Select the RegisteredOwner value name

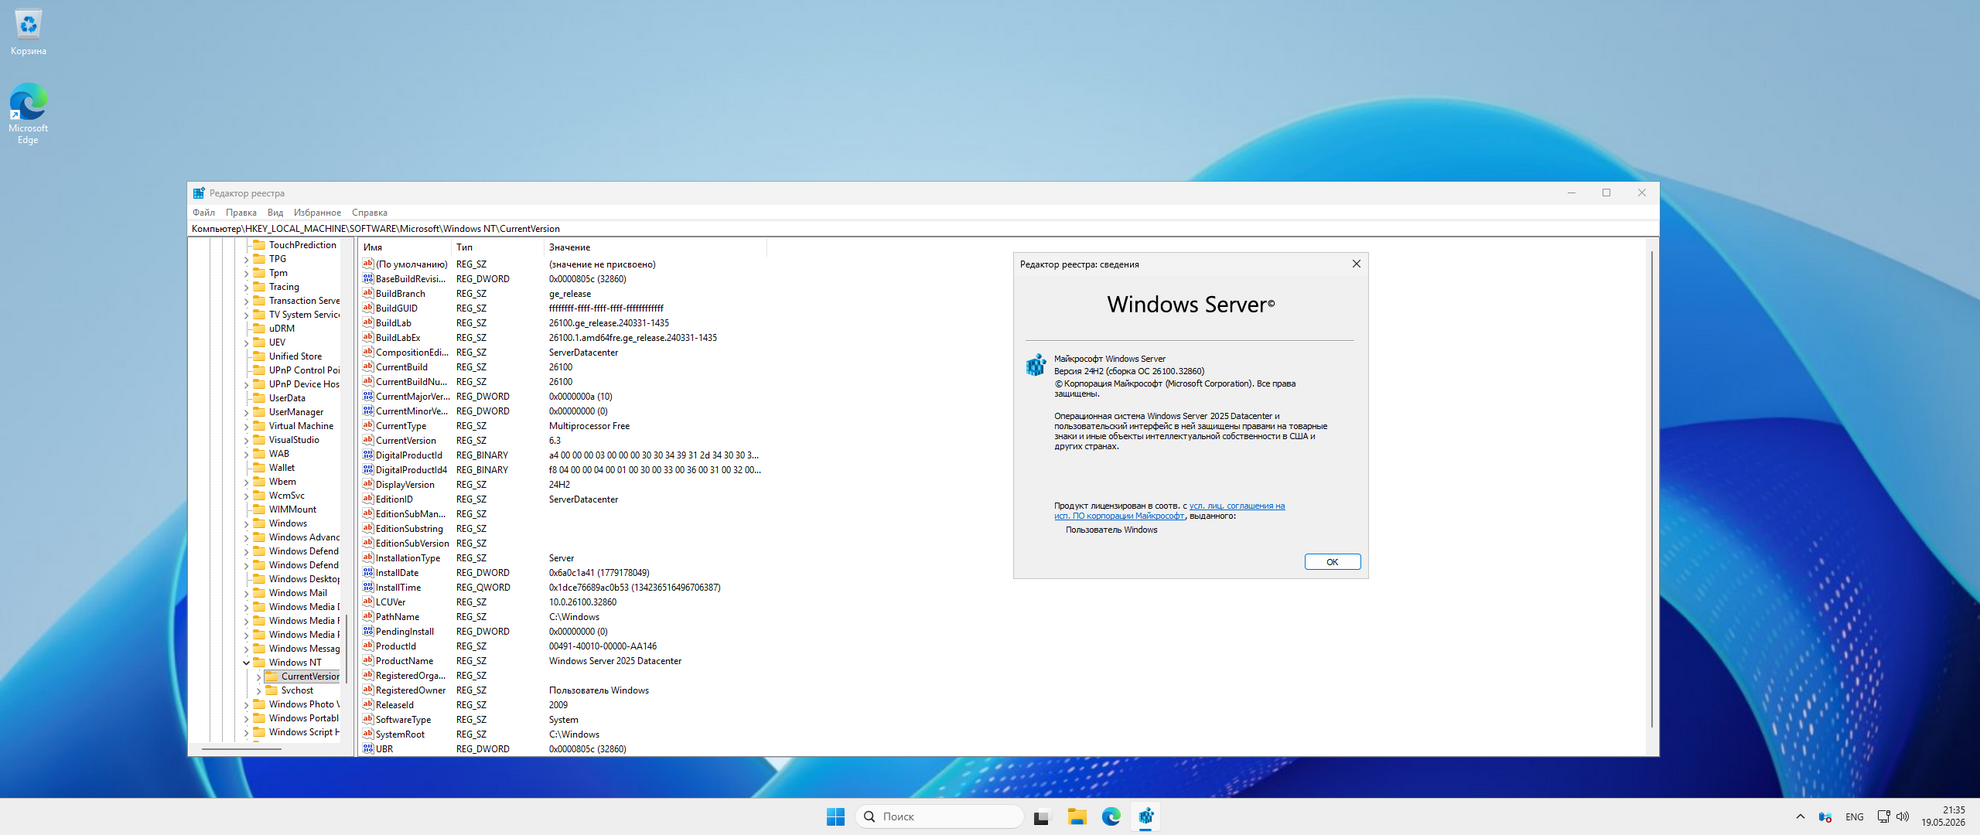[x=411, y=690]
